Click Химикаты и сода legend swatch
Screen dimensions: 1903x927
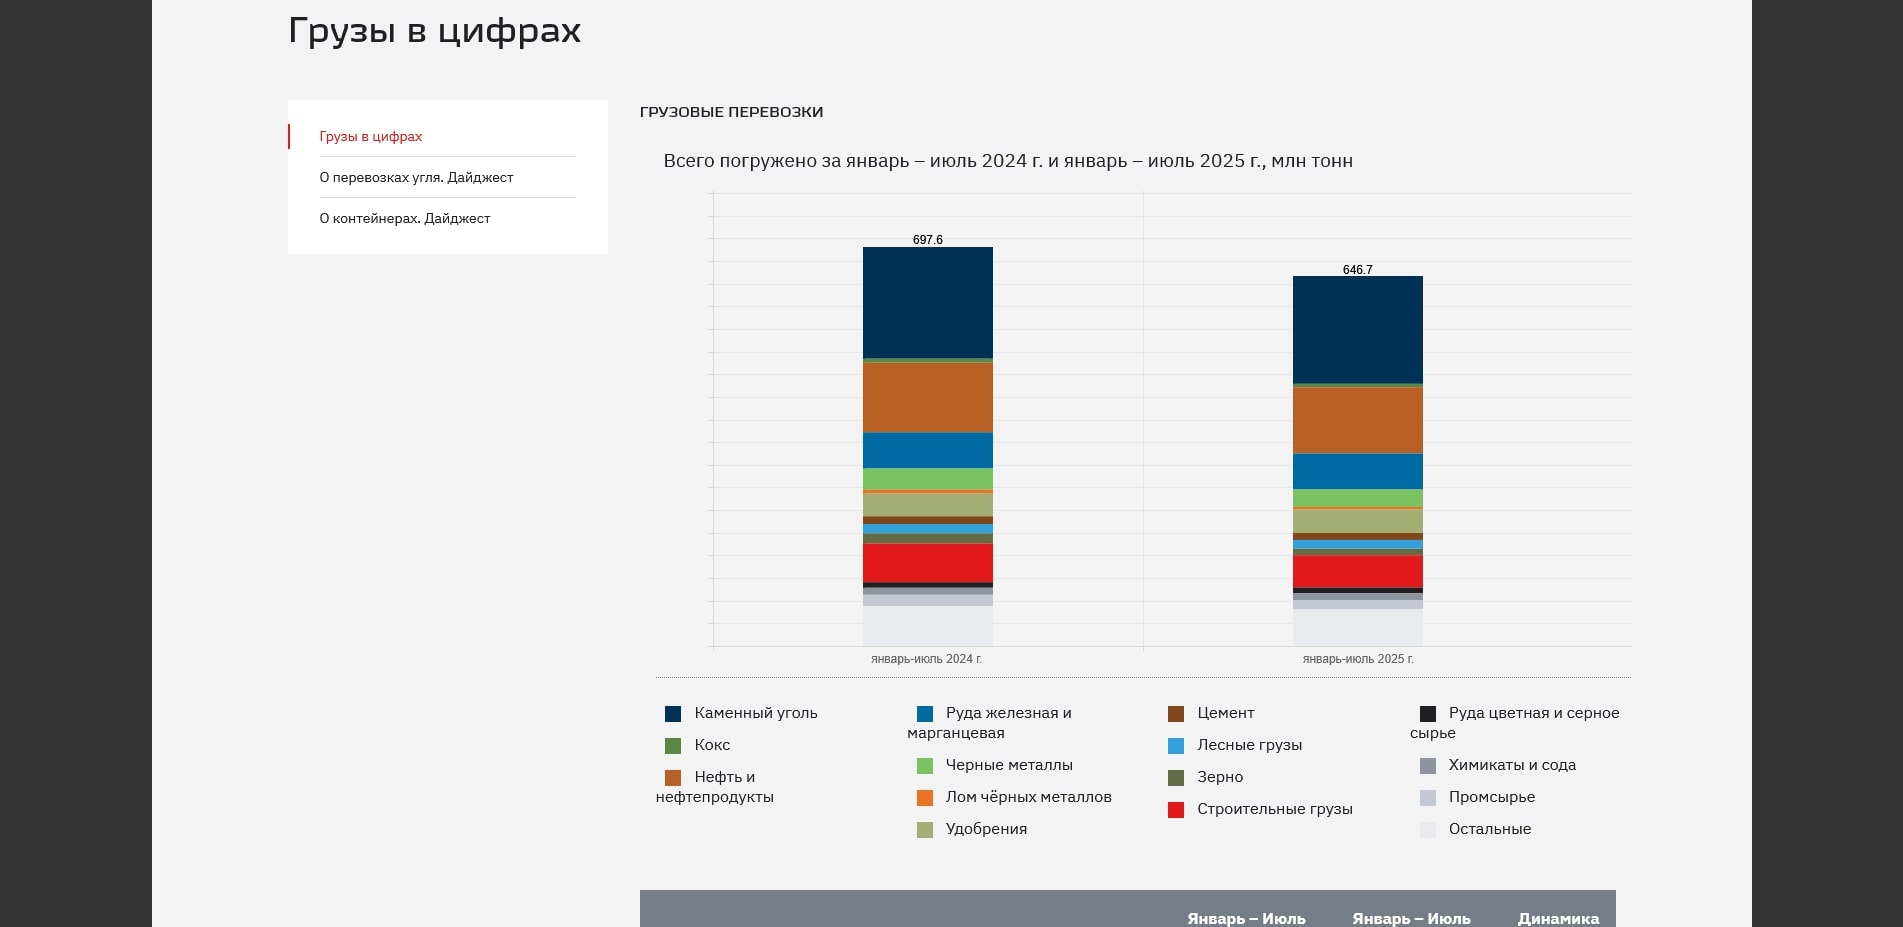pyautogui.click(x=1428, y=766)
